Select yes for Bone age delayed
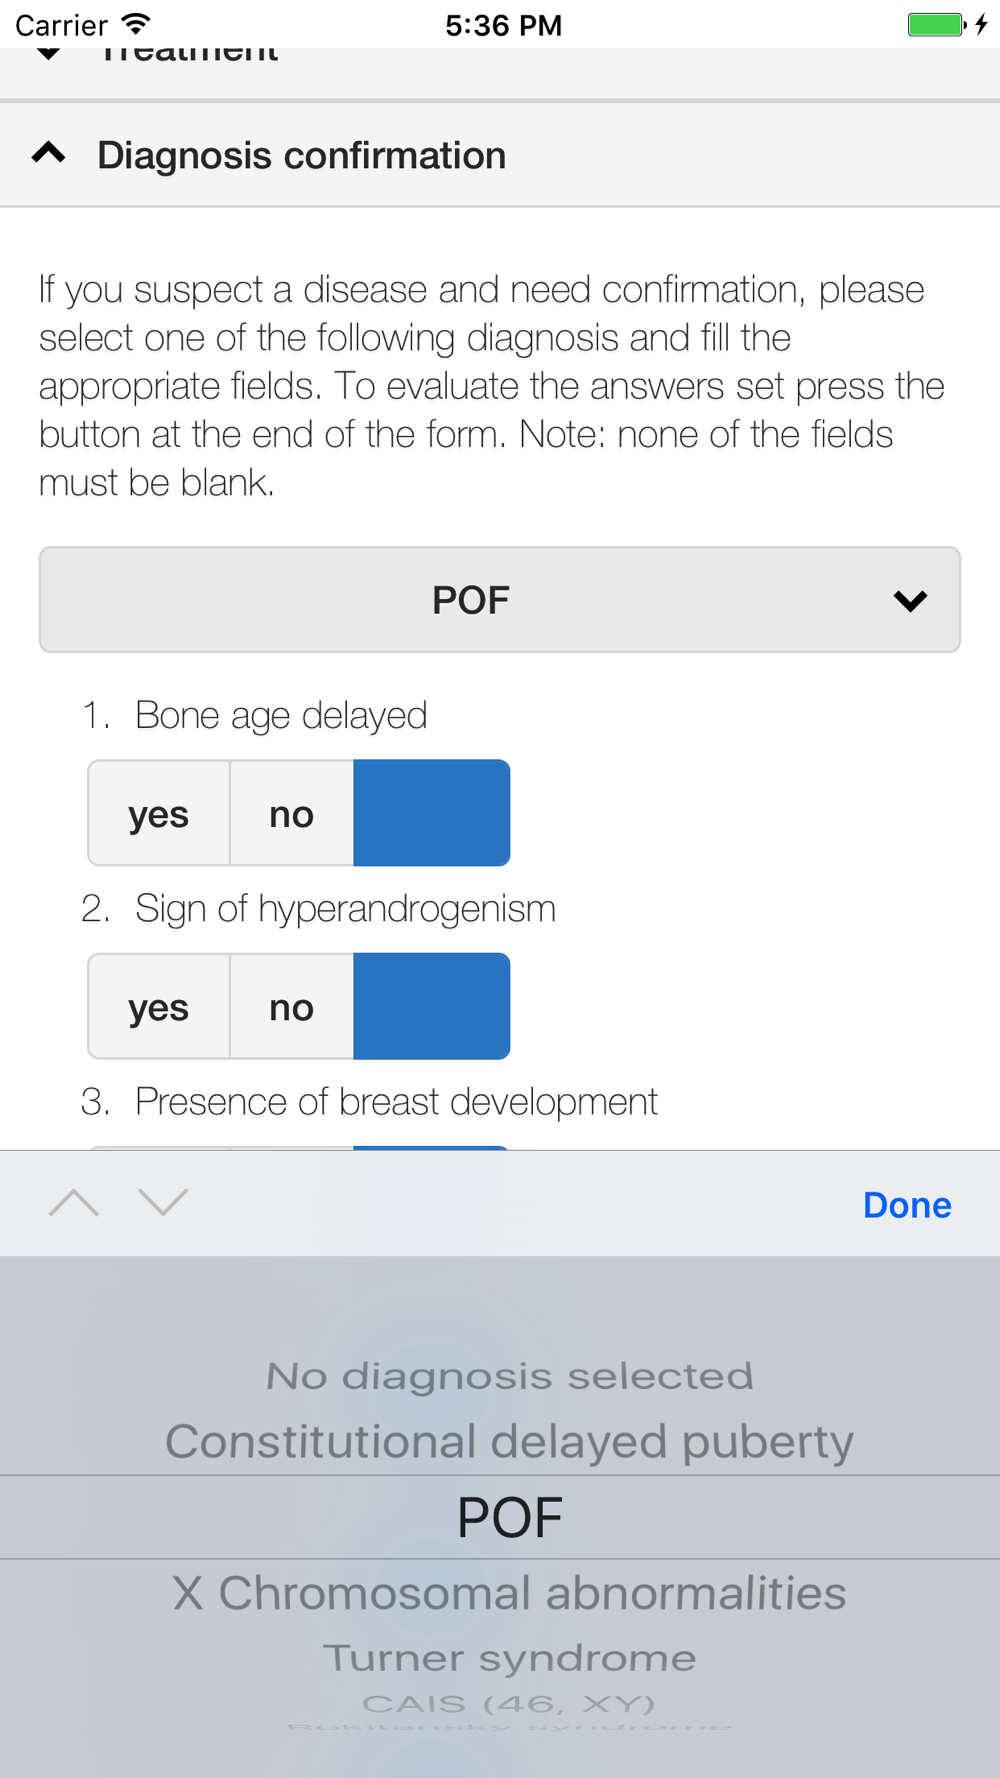This screenshot has width=1000, height=1778. pos(159,814)
